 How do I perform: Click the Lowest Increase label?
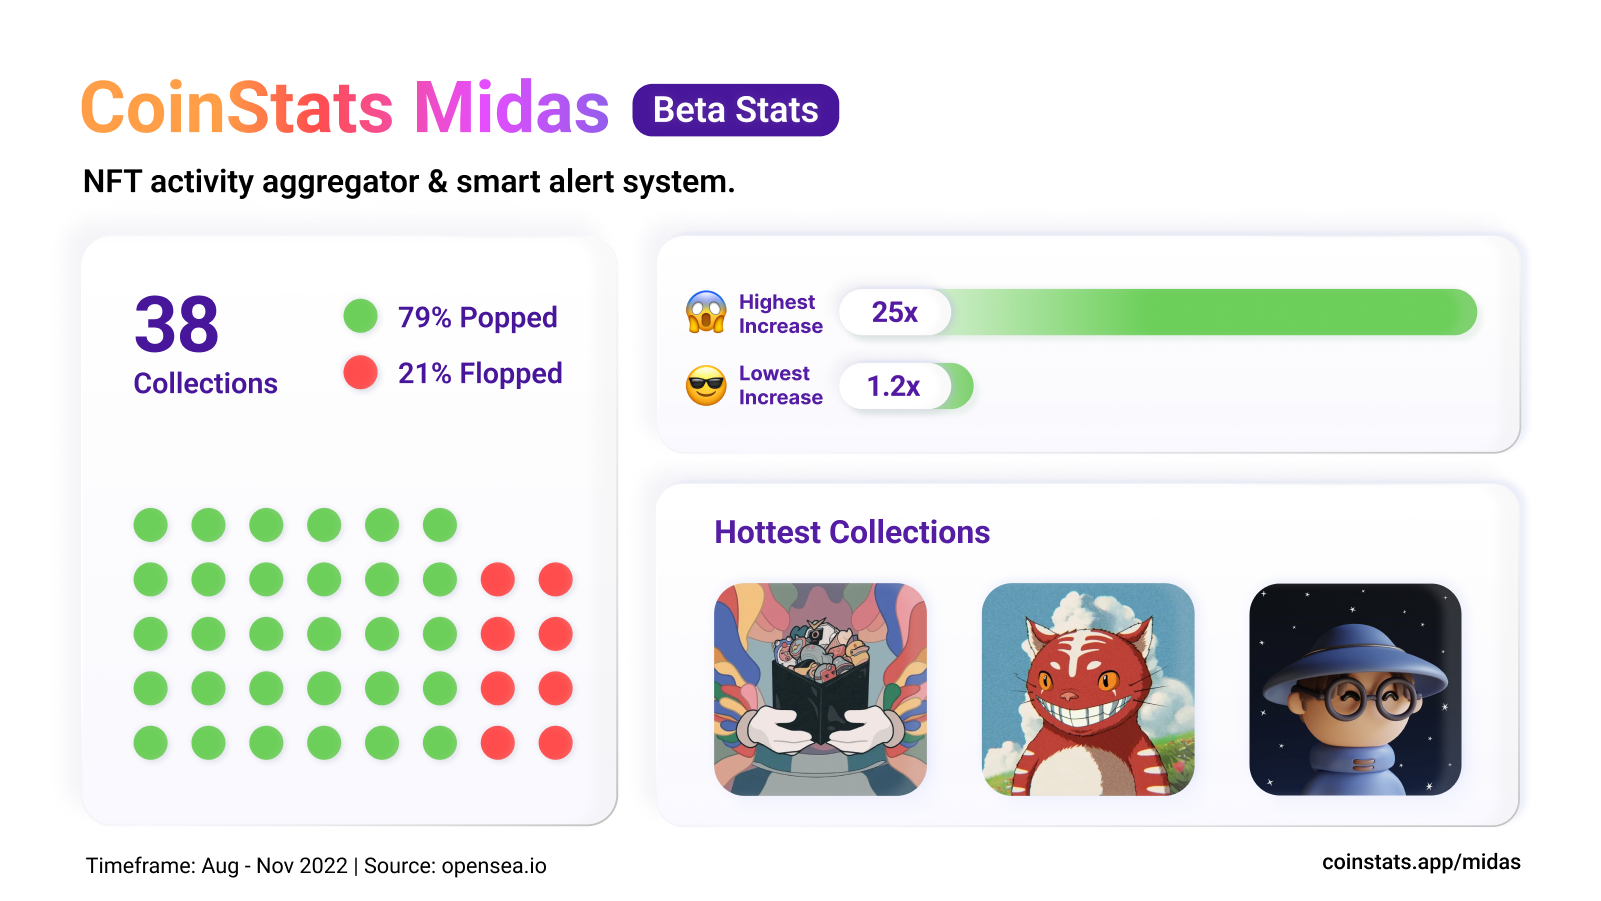pyautogui.click(x=781, y=385)
